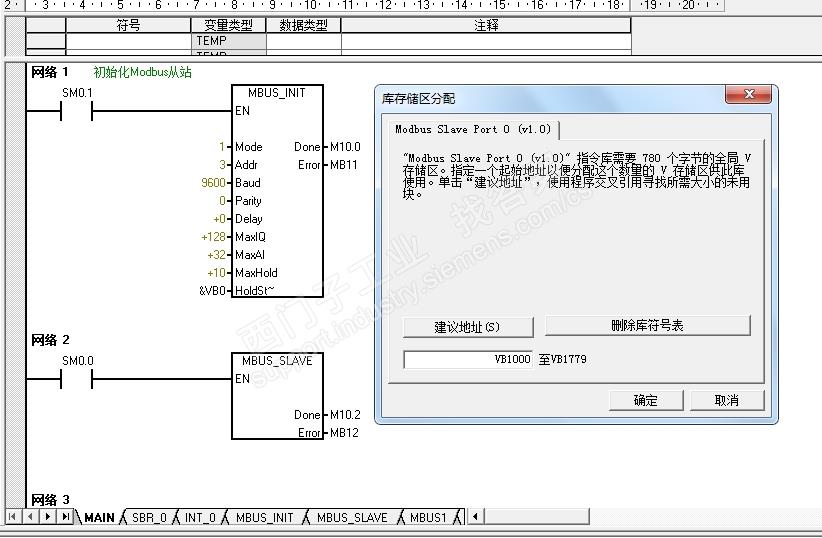This screenshot has height=538, width=822.
Task: Click the 变量类型 column header
Action: (x=229, y=25)
